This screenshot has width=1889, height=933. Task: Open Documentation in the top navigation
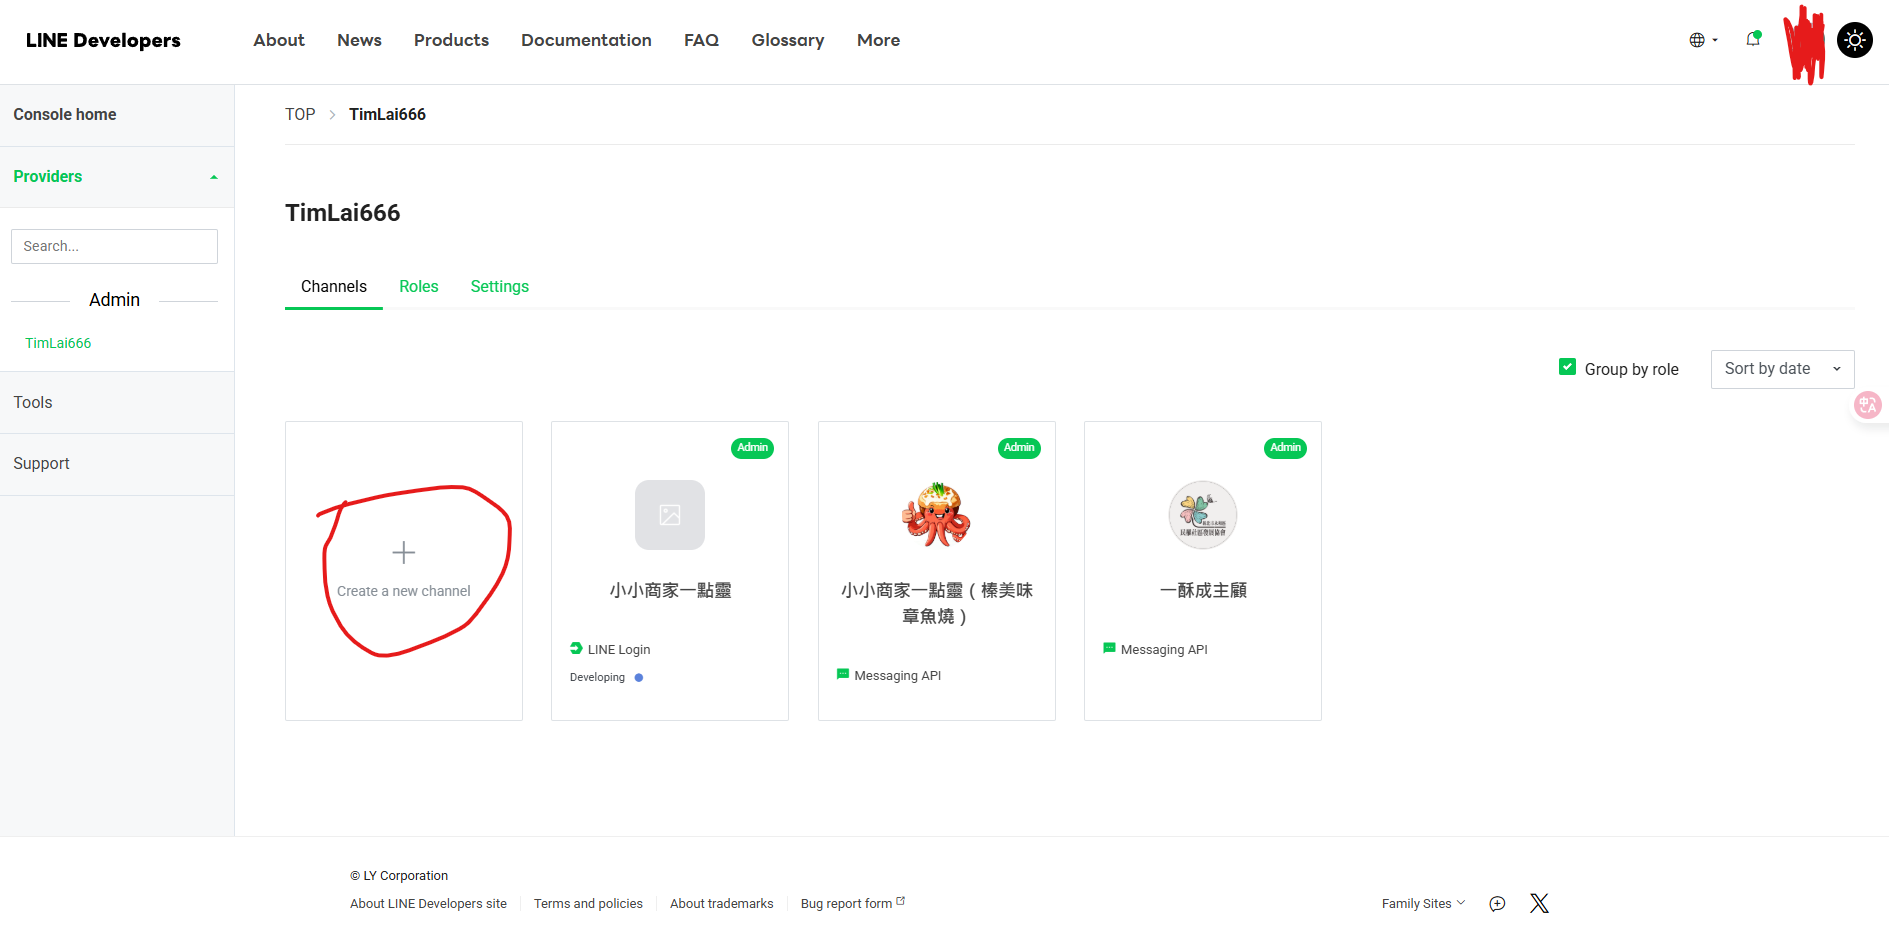tap(586, 40)
